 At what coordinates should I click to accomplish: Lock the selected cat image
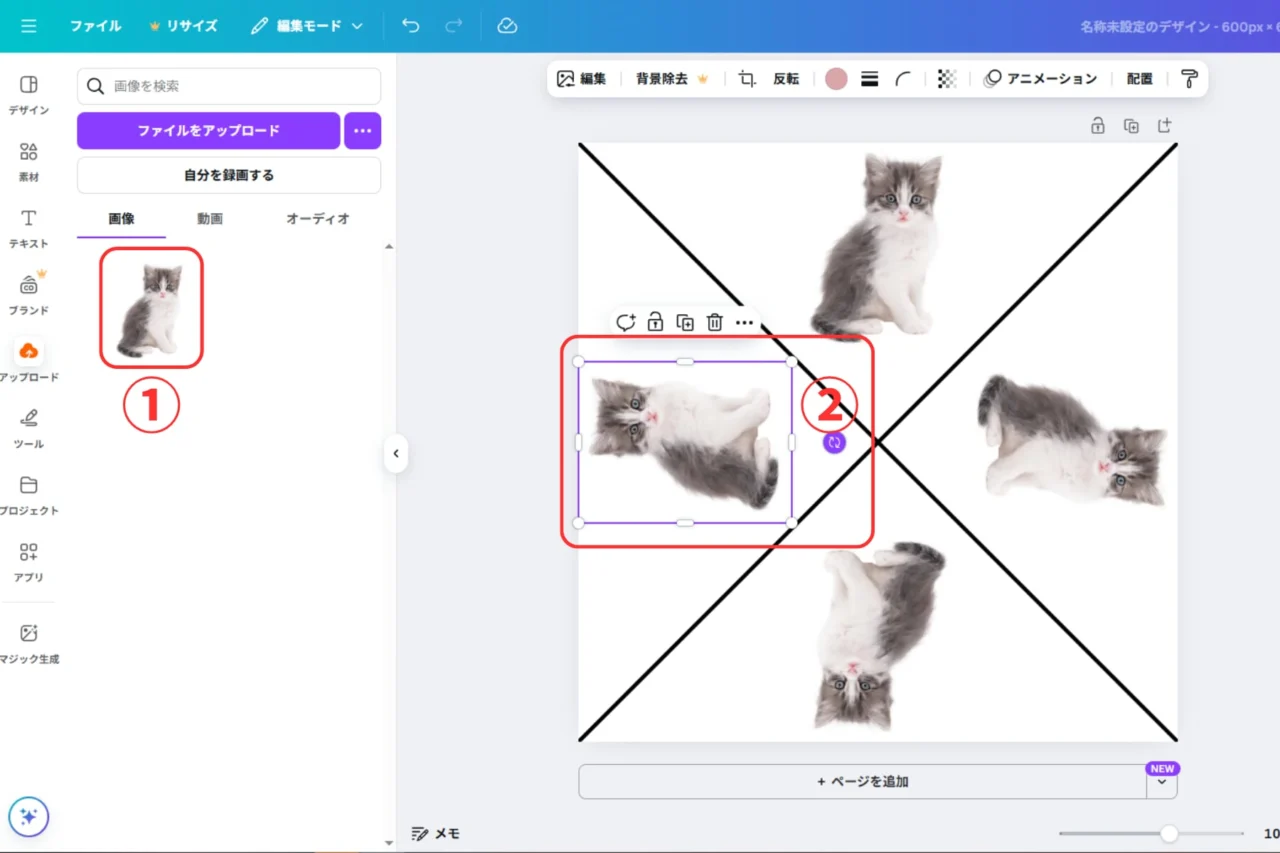pyautogui.click(x=655, y=322)
